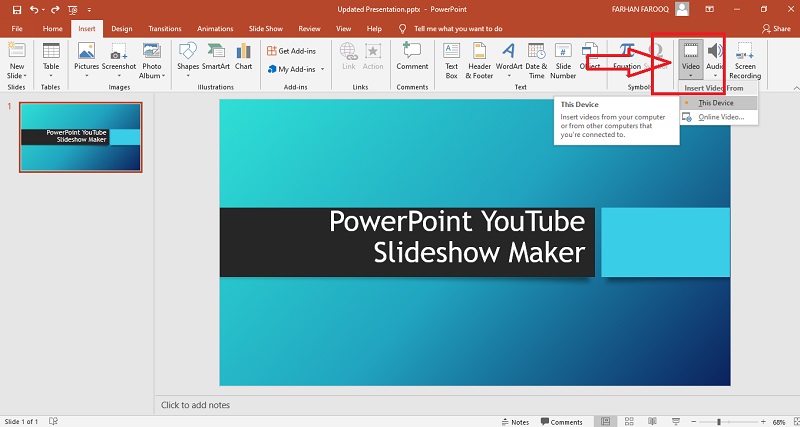Click to add notes area

pos(195,405)
